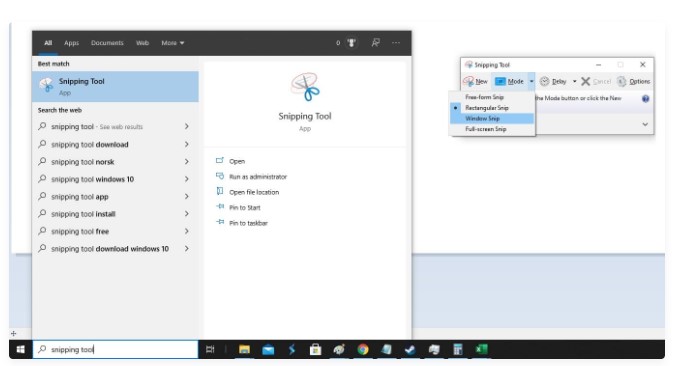Click 'snipping tool - See web results' suggestion

point(115,126)
